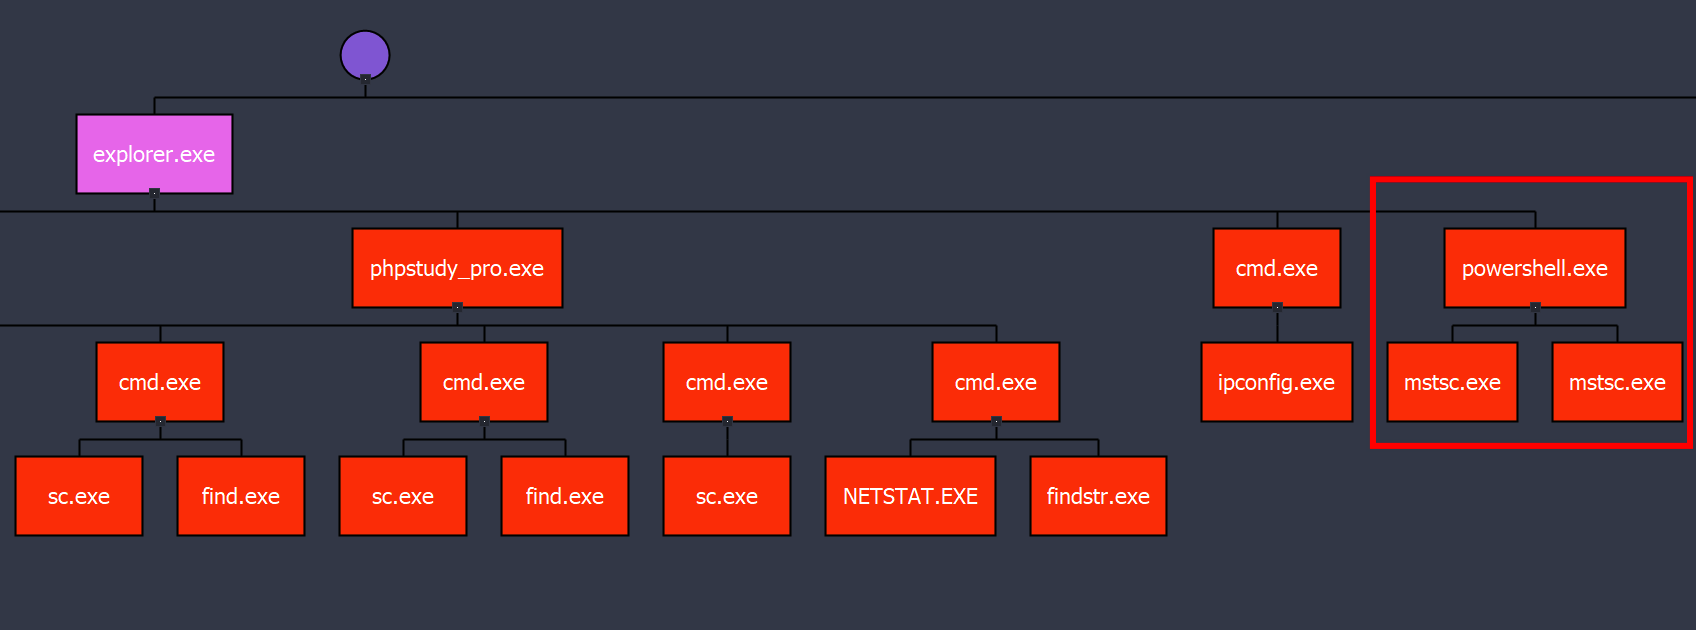Collapse the powershell.exe child handle

click(x=1535, y=306)
